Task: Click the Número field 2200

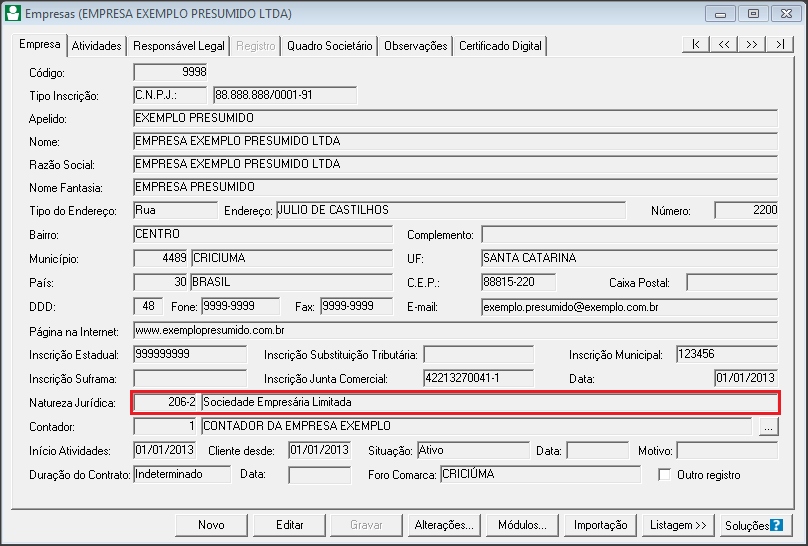Action: 746,210
